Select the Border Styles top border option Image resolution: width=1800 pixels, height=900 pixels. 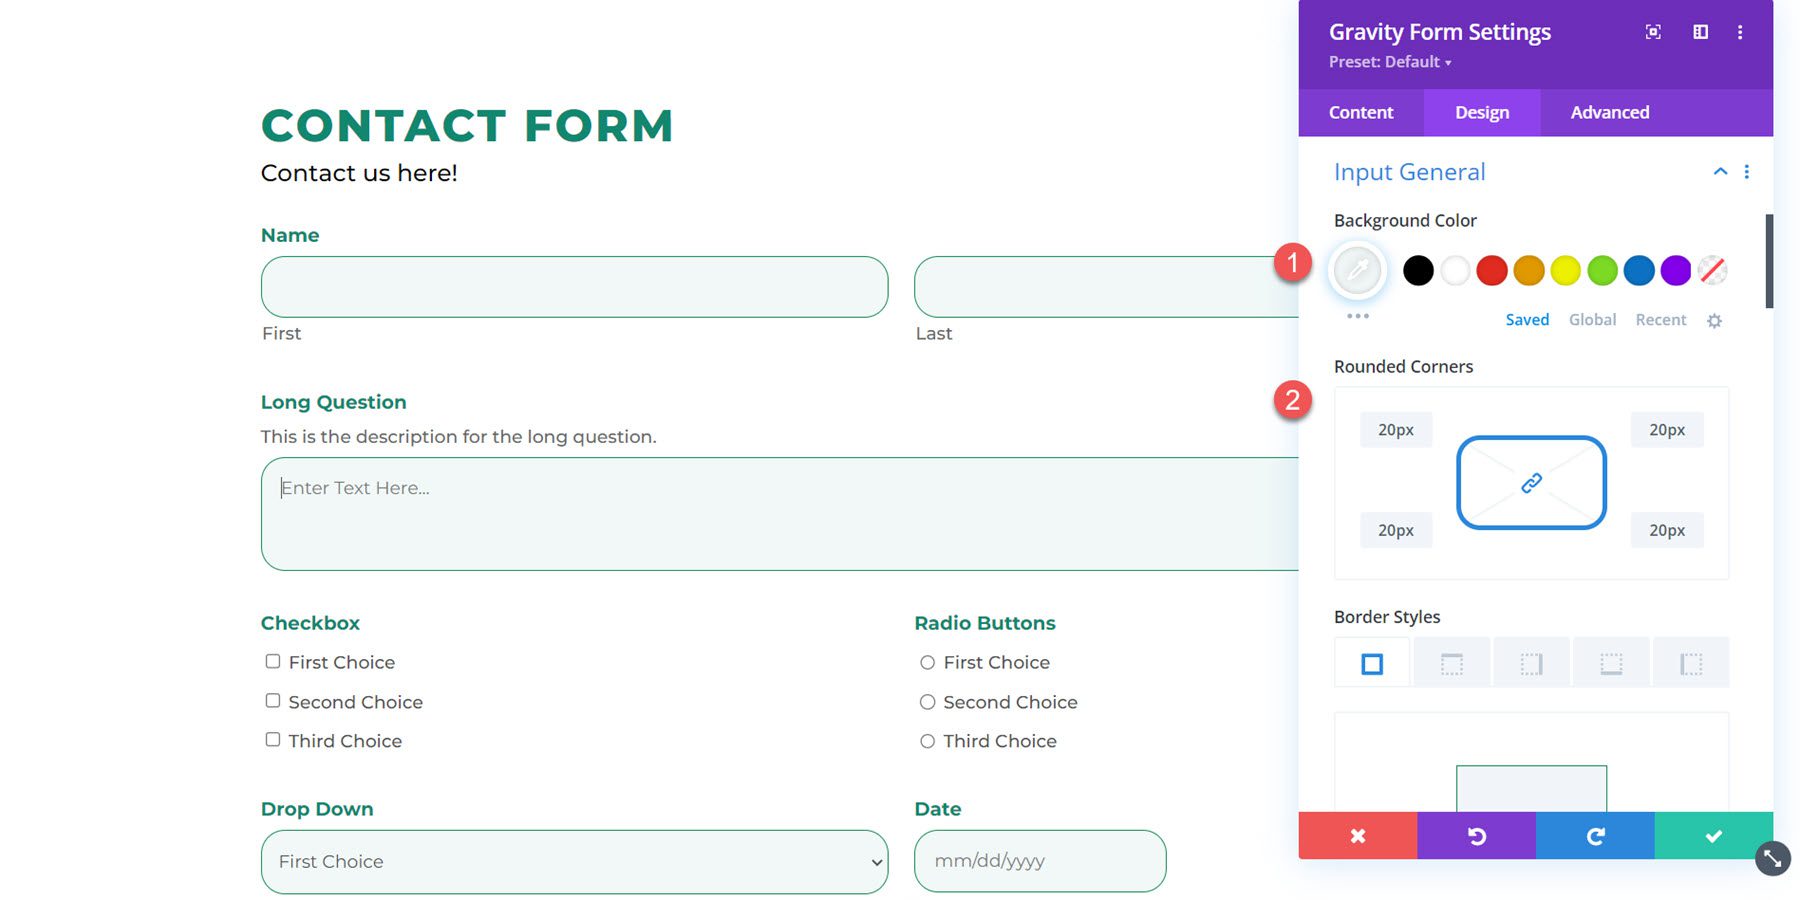coord(1451,662)
